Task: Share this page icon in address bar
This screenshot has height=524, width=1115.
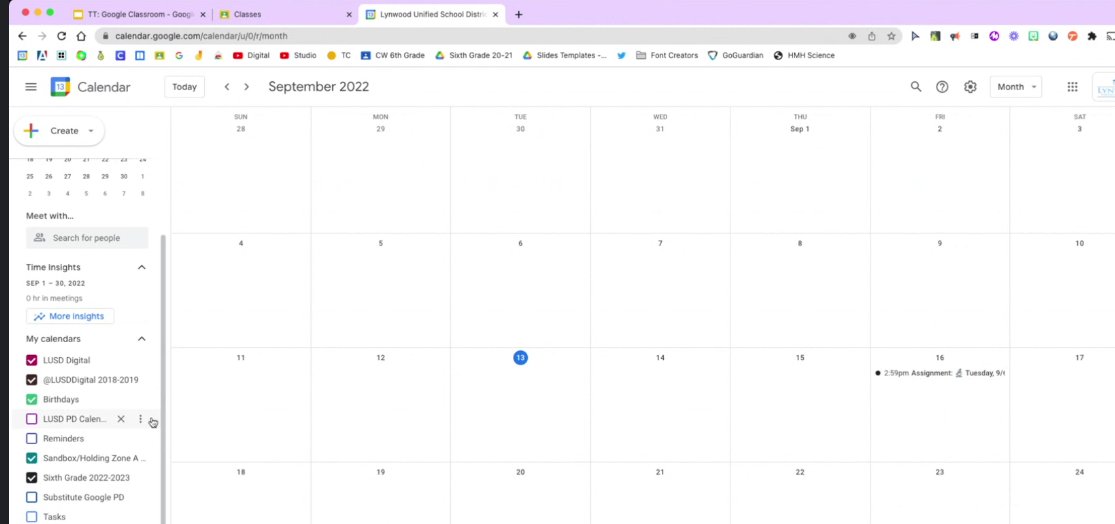Action: (872, 36)
